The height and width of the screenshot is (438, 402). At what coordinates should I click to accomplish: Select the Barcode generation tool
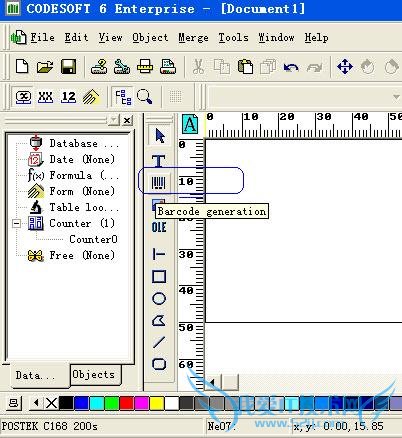pyautogui.click(x=159, y=183)
